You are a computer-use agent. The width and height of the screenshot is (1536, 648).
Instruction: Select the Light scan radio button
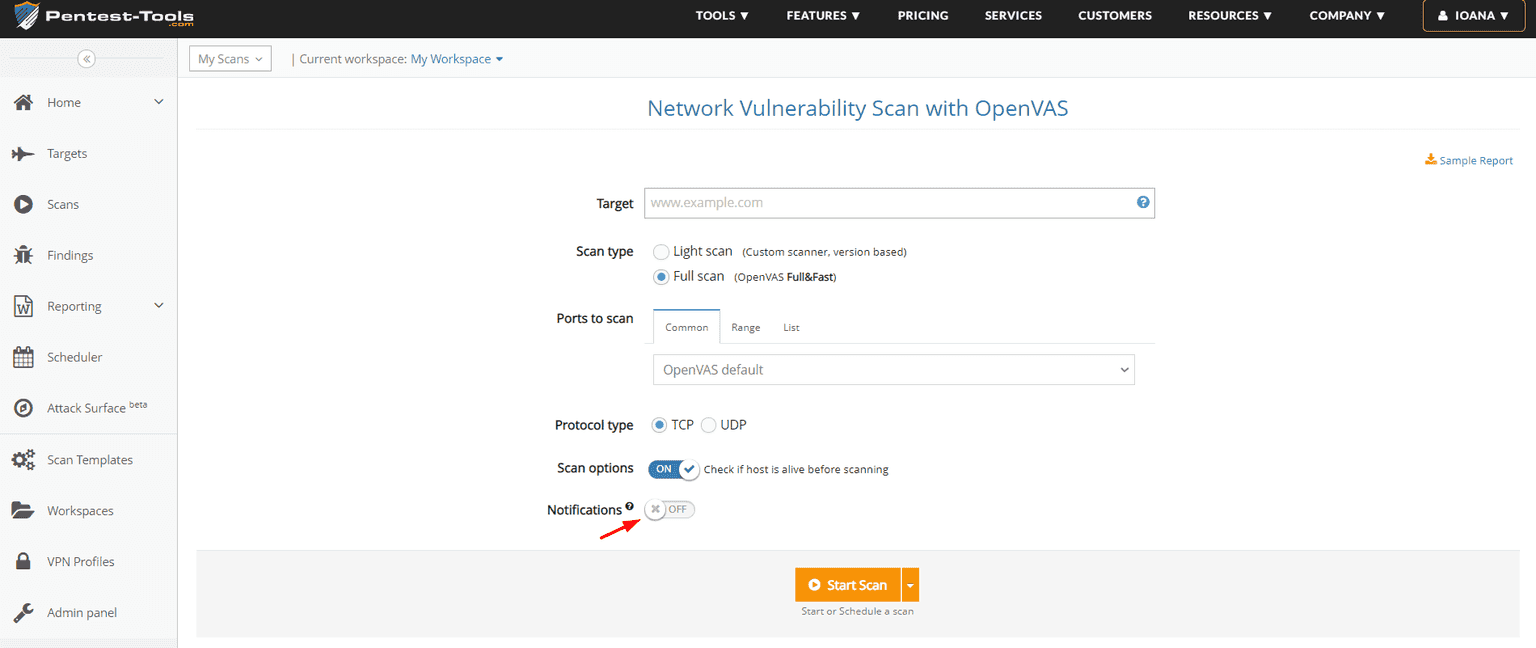[661, 252]
